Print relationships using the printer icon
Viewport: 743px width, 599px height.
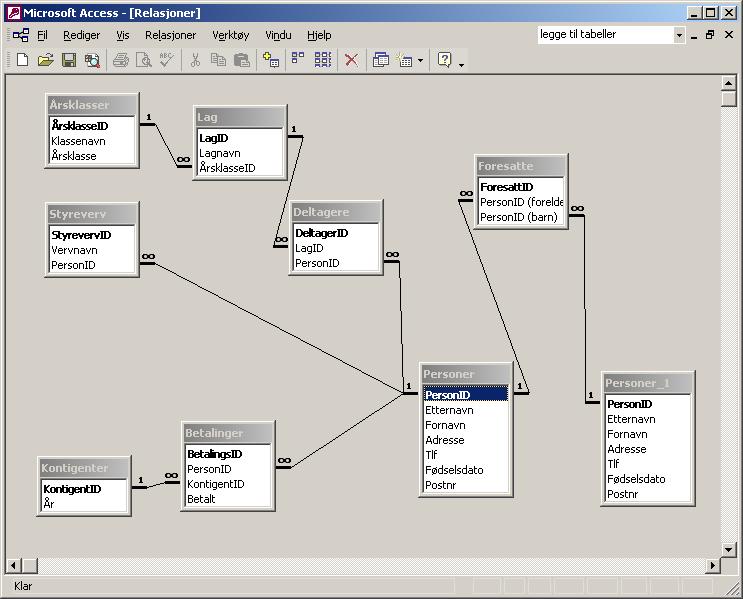[x=121, y=60]
